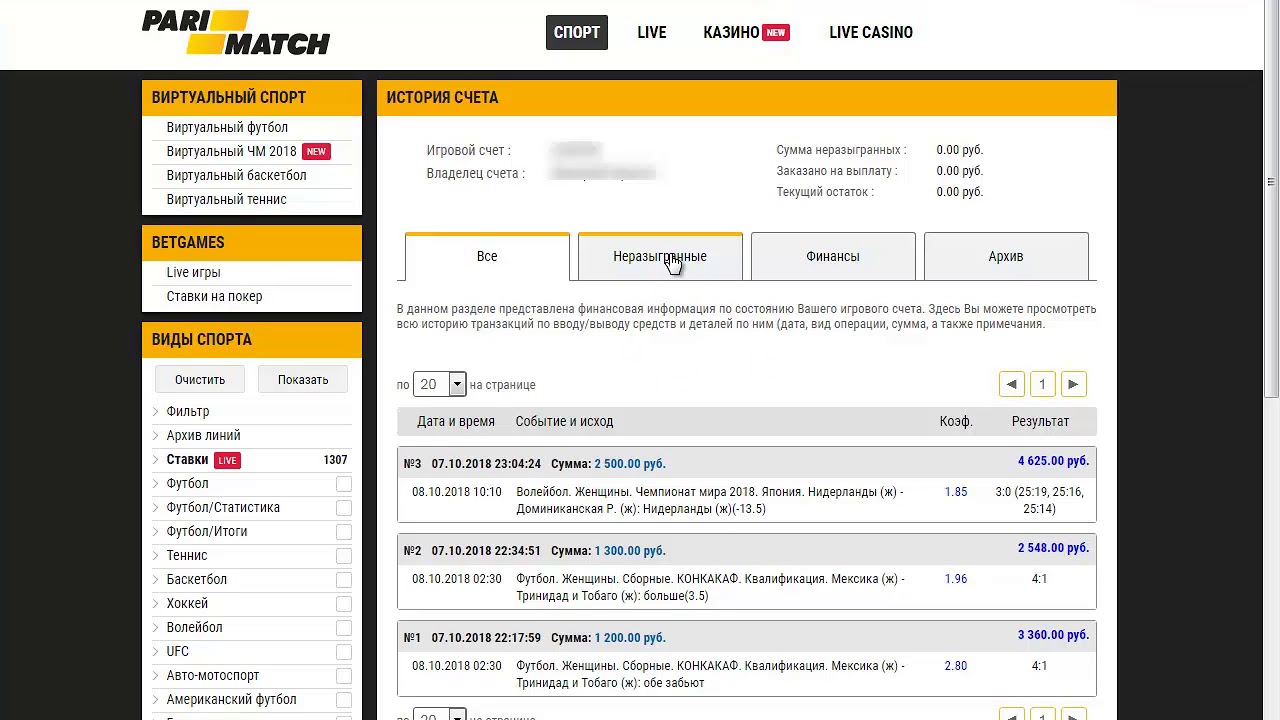Open Виртуальный баскетбол link
The image size is (1280, 720).
[x=236, y=175]
